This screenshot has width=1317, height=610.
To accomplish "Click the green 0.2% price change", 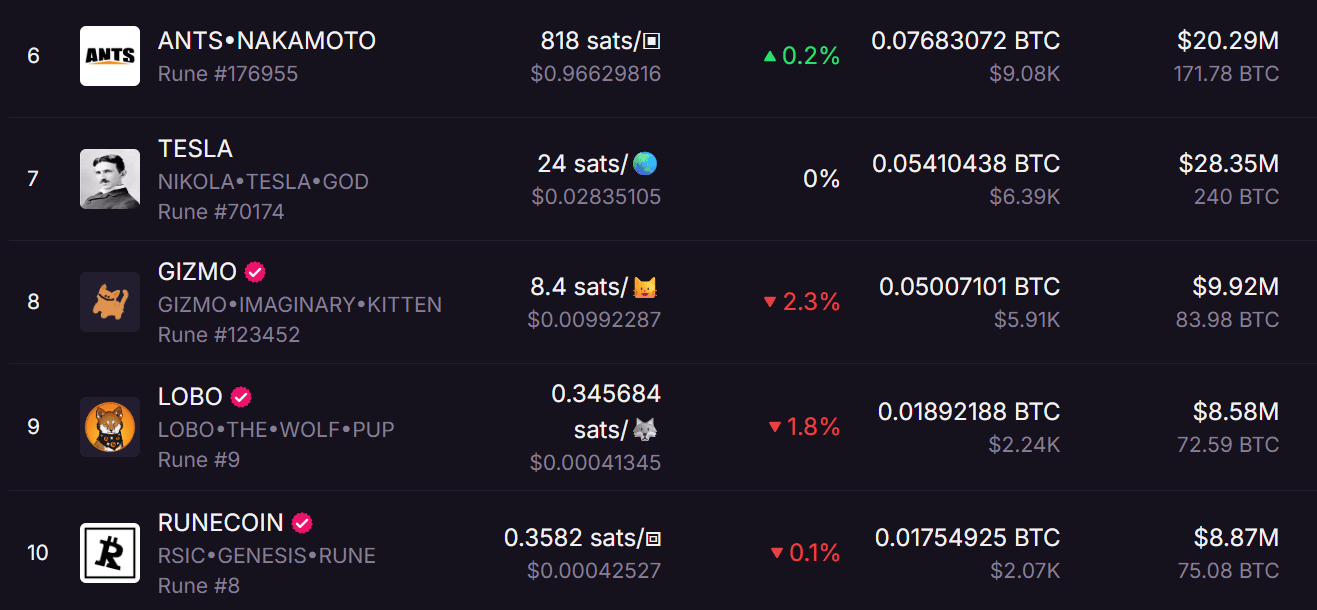I will [801, 56].
